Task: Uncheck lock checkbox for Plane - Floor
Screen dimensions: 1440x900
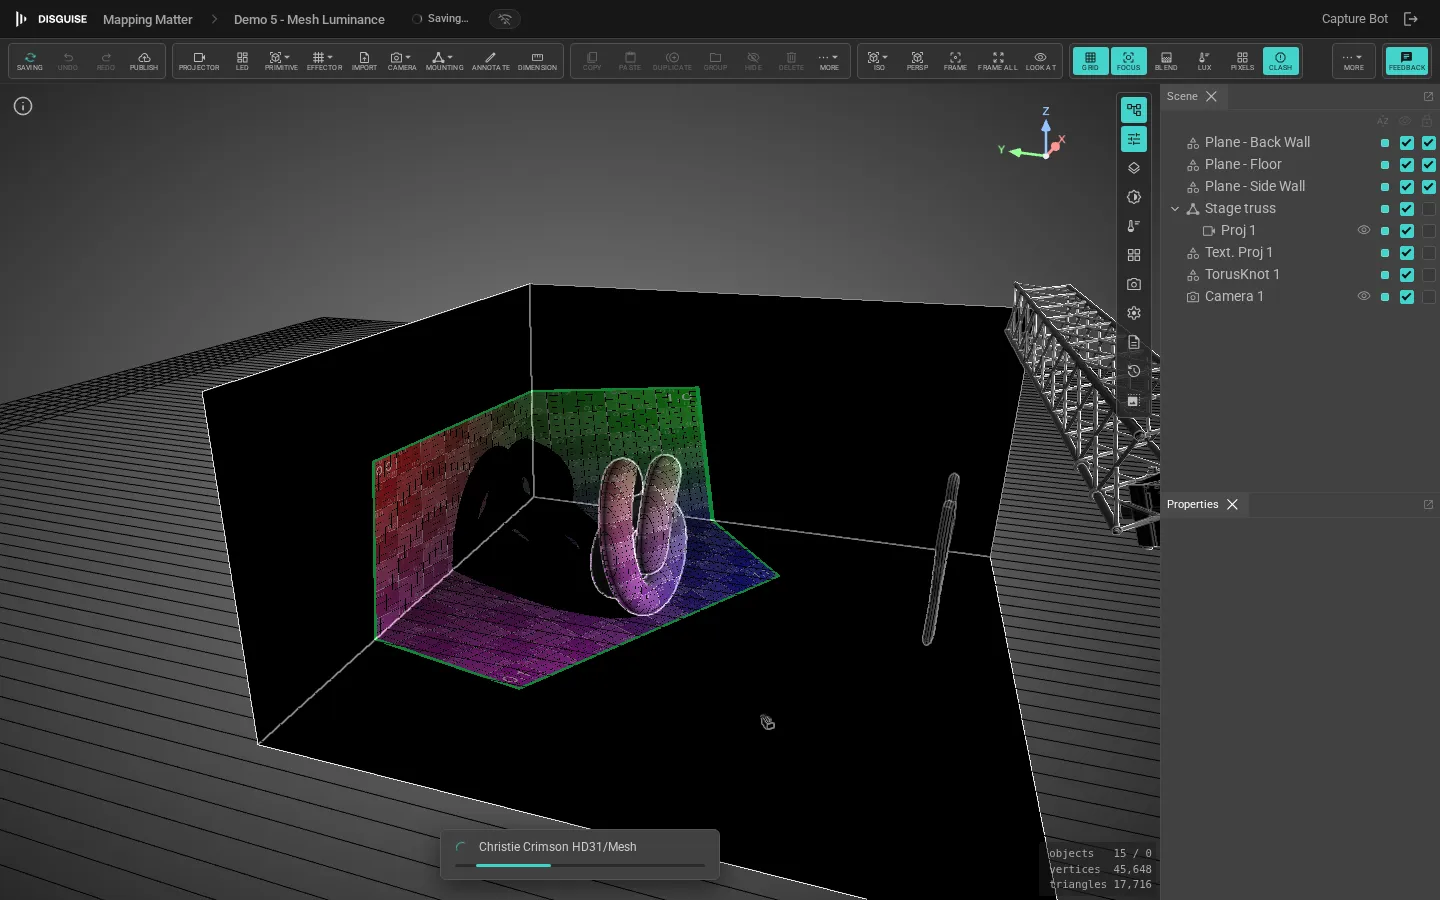Action: tap(1429, 165)
